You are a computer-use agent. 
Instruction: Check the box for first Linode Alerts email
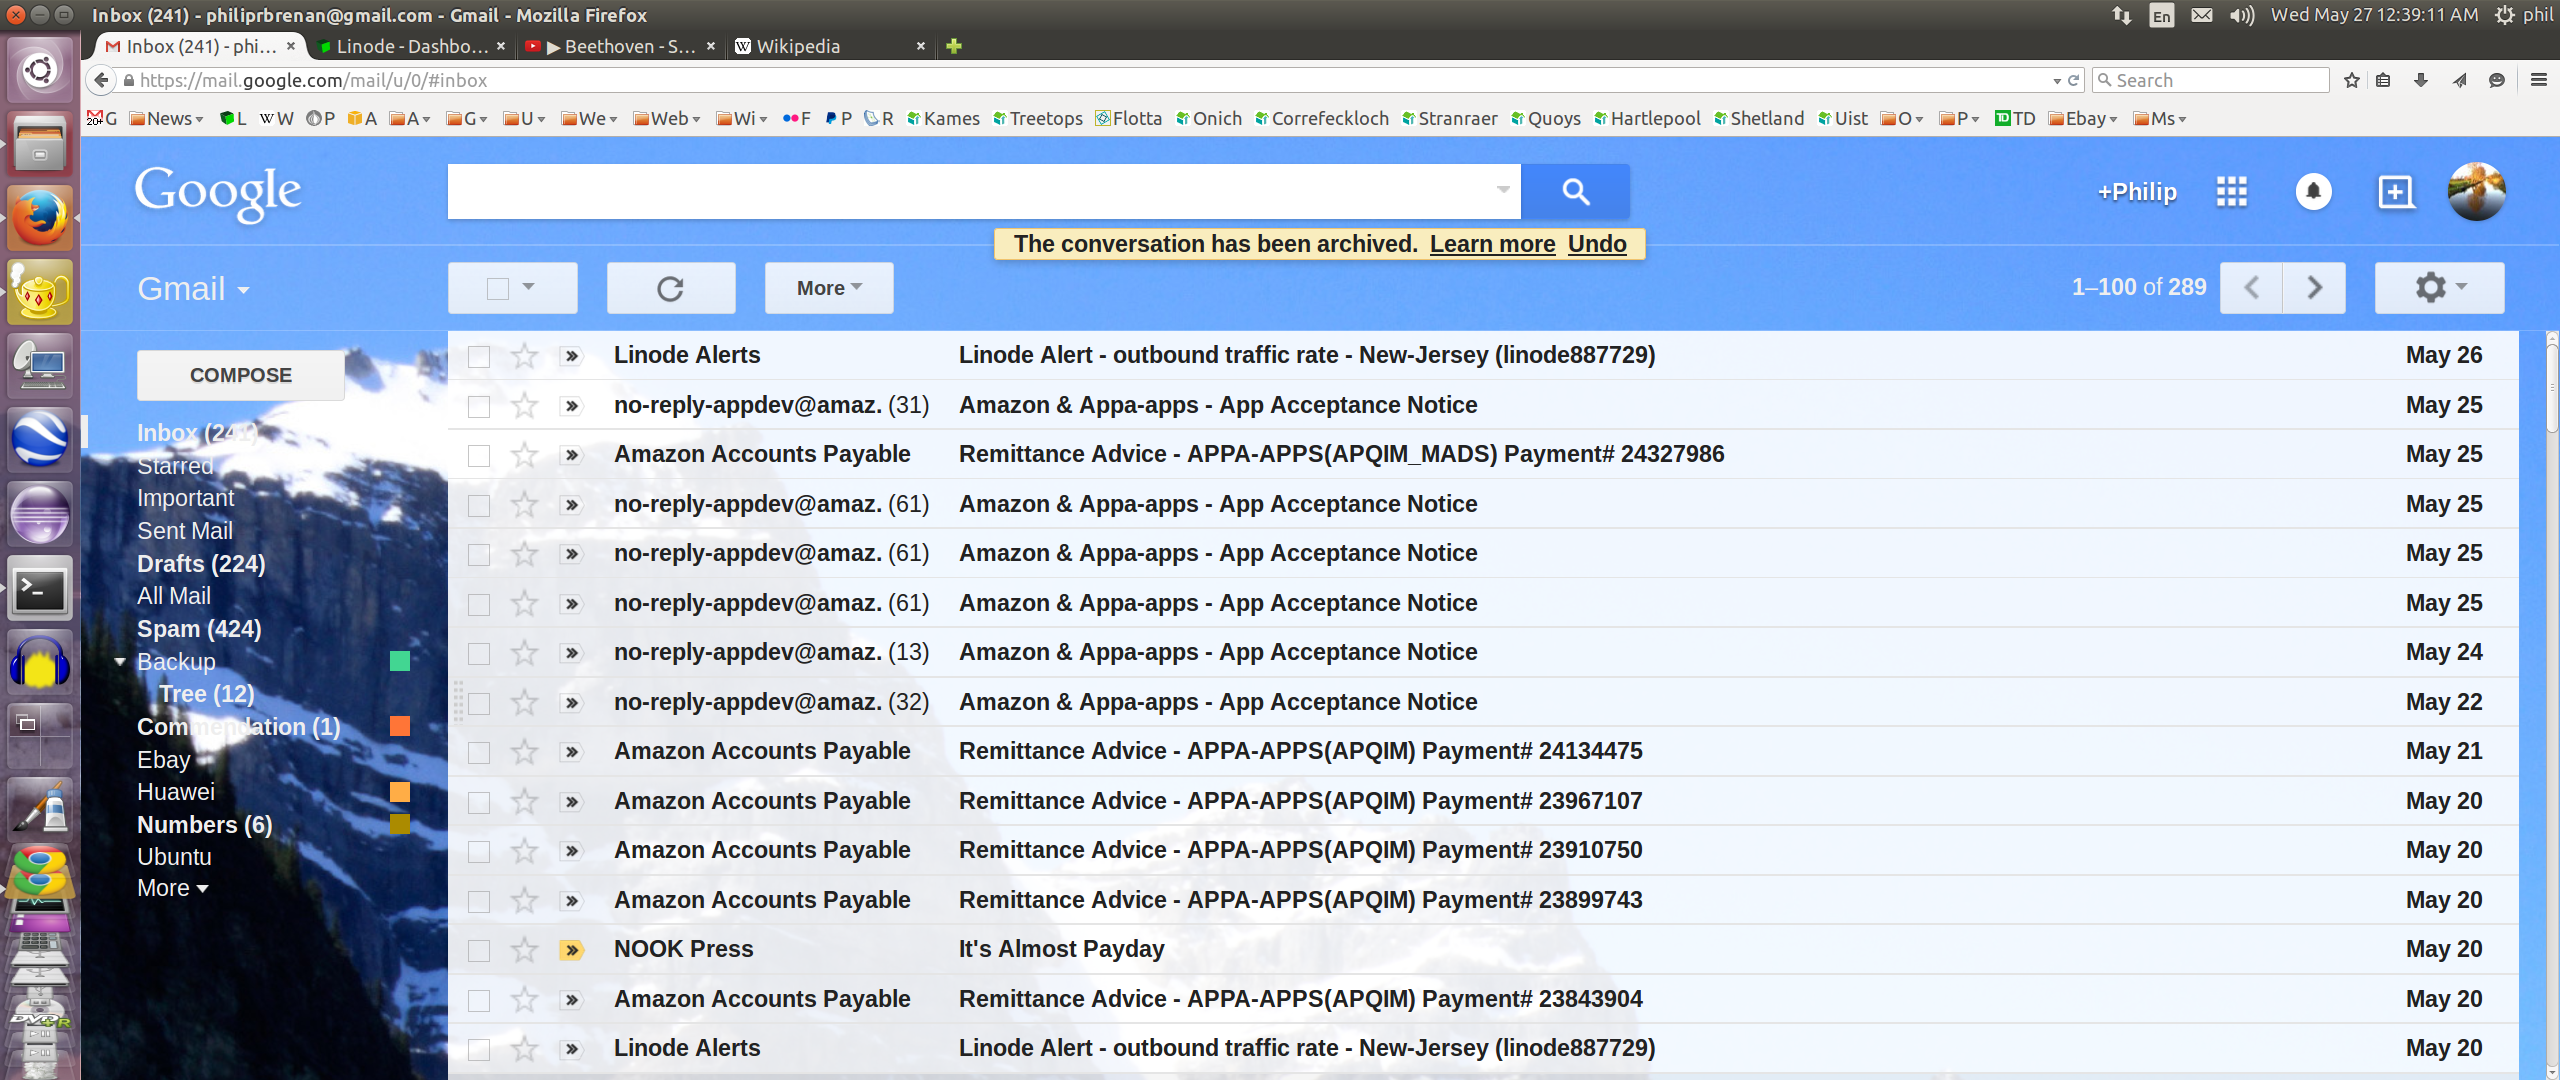click(x=479, y=356)
